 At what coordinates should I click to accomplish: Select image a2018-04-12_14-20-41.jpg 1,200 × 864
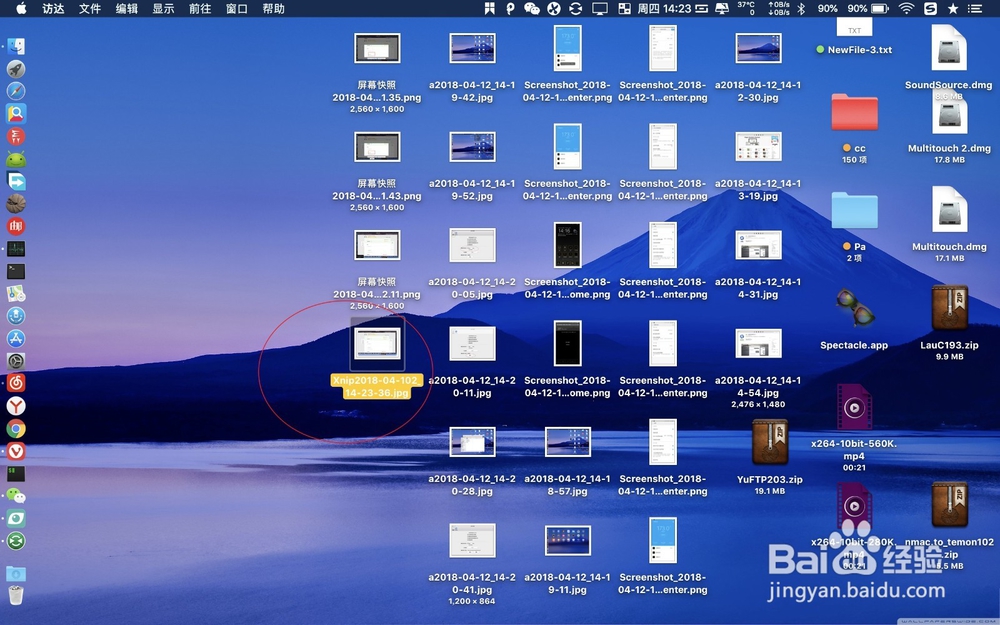point(472,541)
